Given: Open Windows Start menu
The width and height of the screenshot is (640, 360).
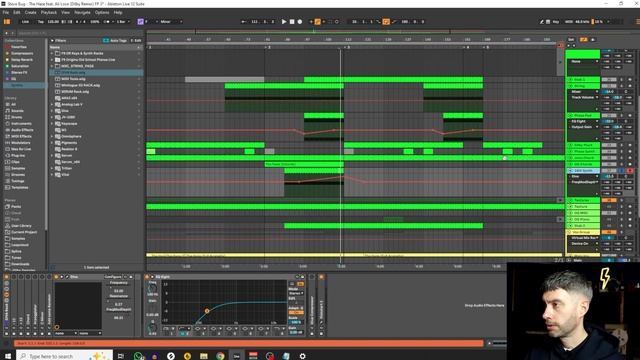Looking at the screenshot, I should click(x=7, y=356).
